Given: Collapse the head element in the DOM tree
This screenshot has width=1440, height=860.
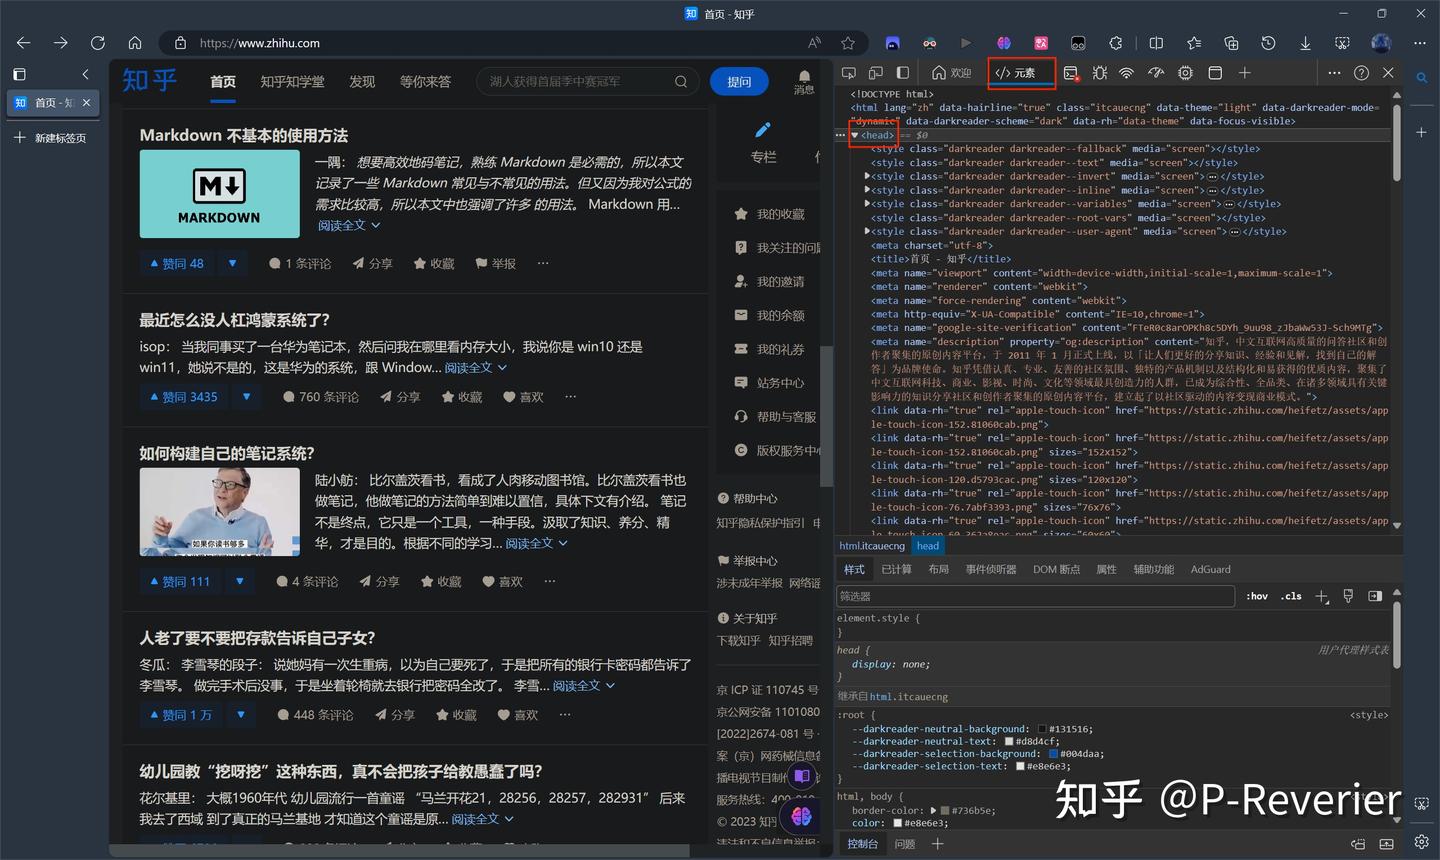Looking at the screenshot, I should pos(855,134).
